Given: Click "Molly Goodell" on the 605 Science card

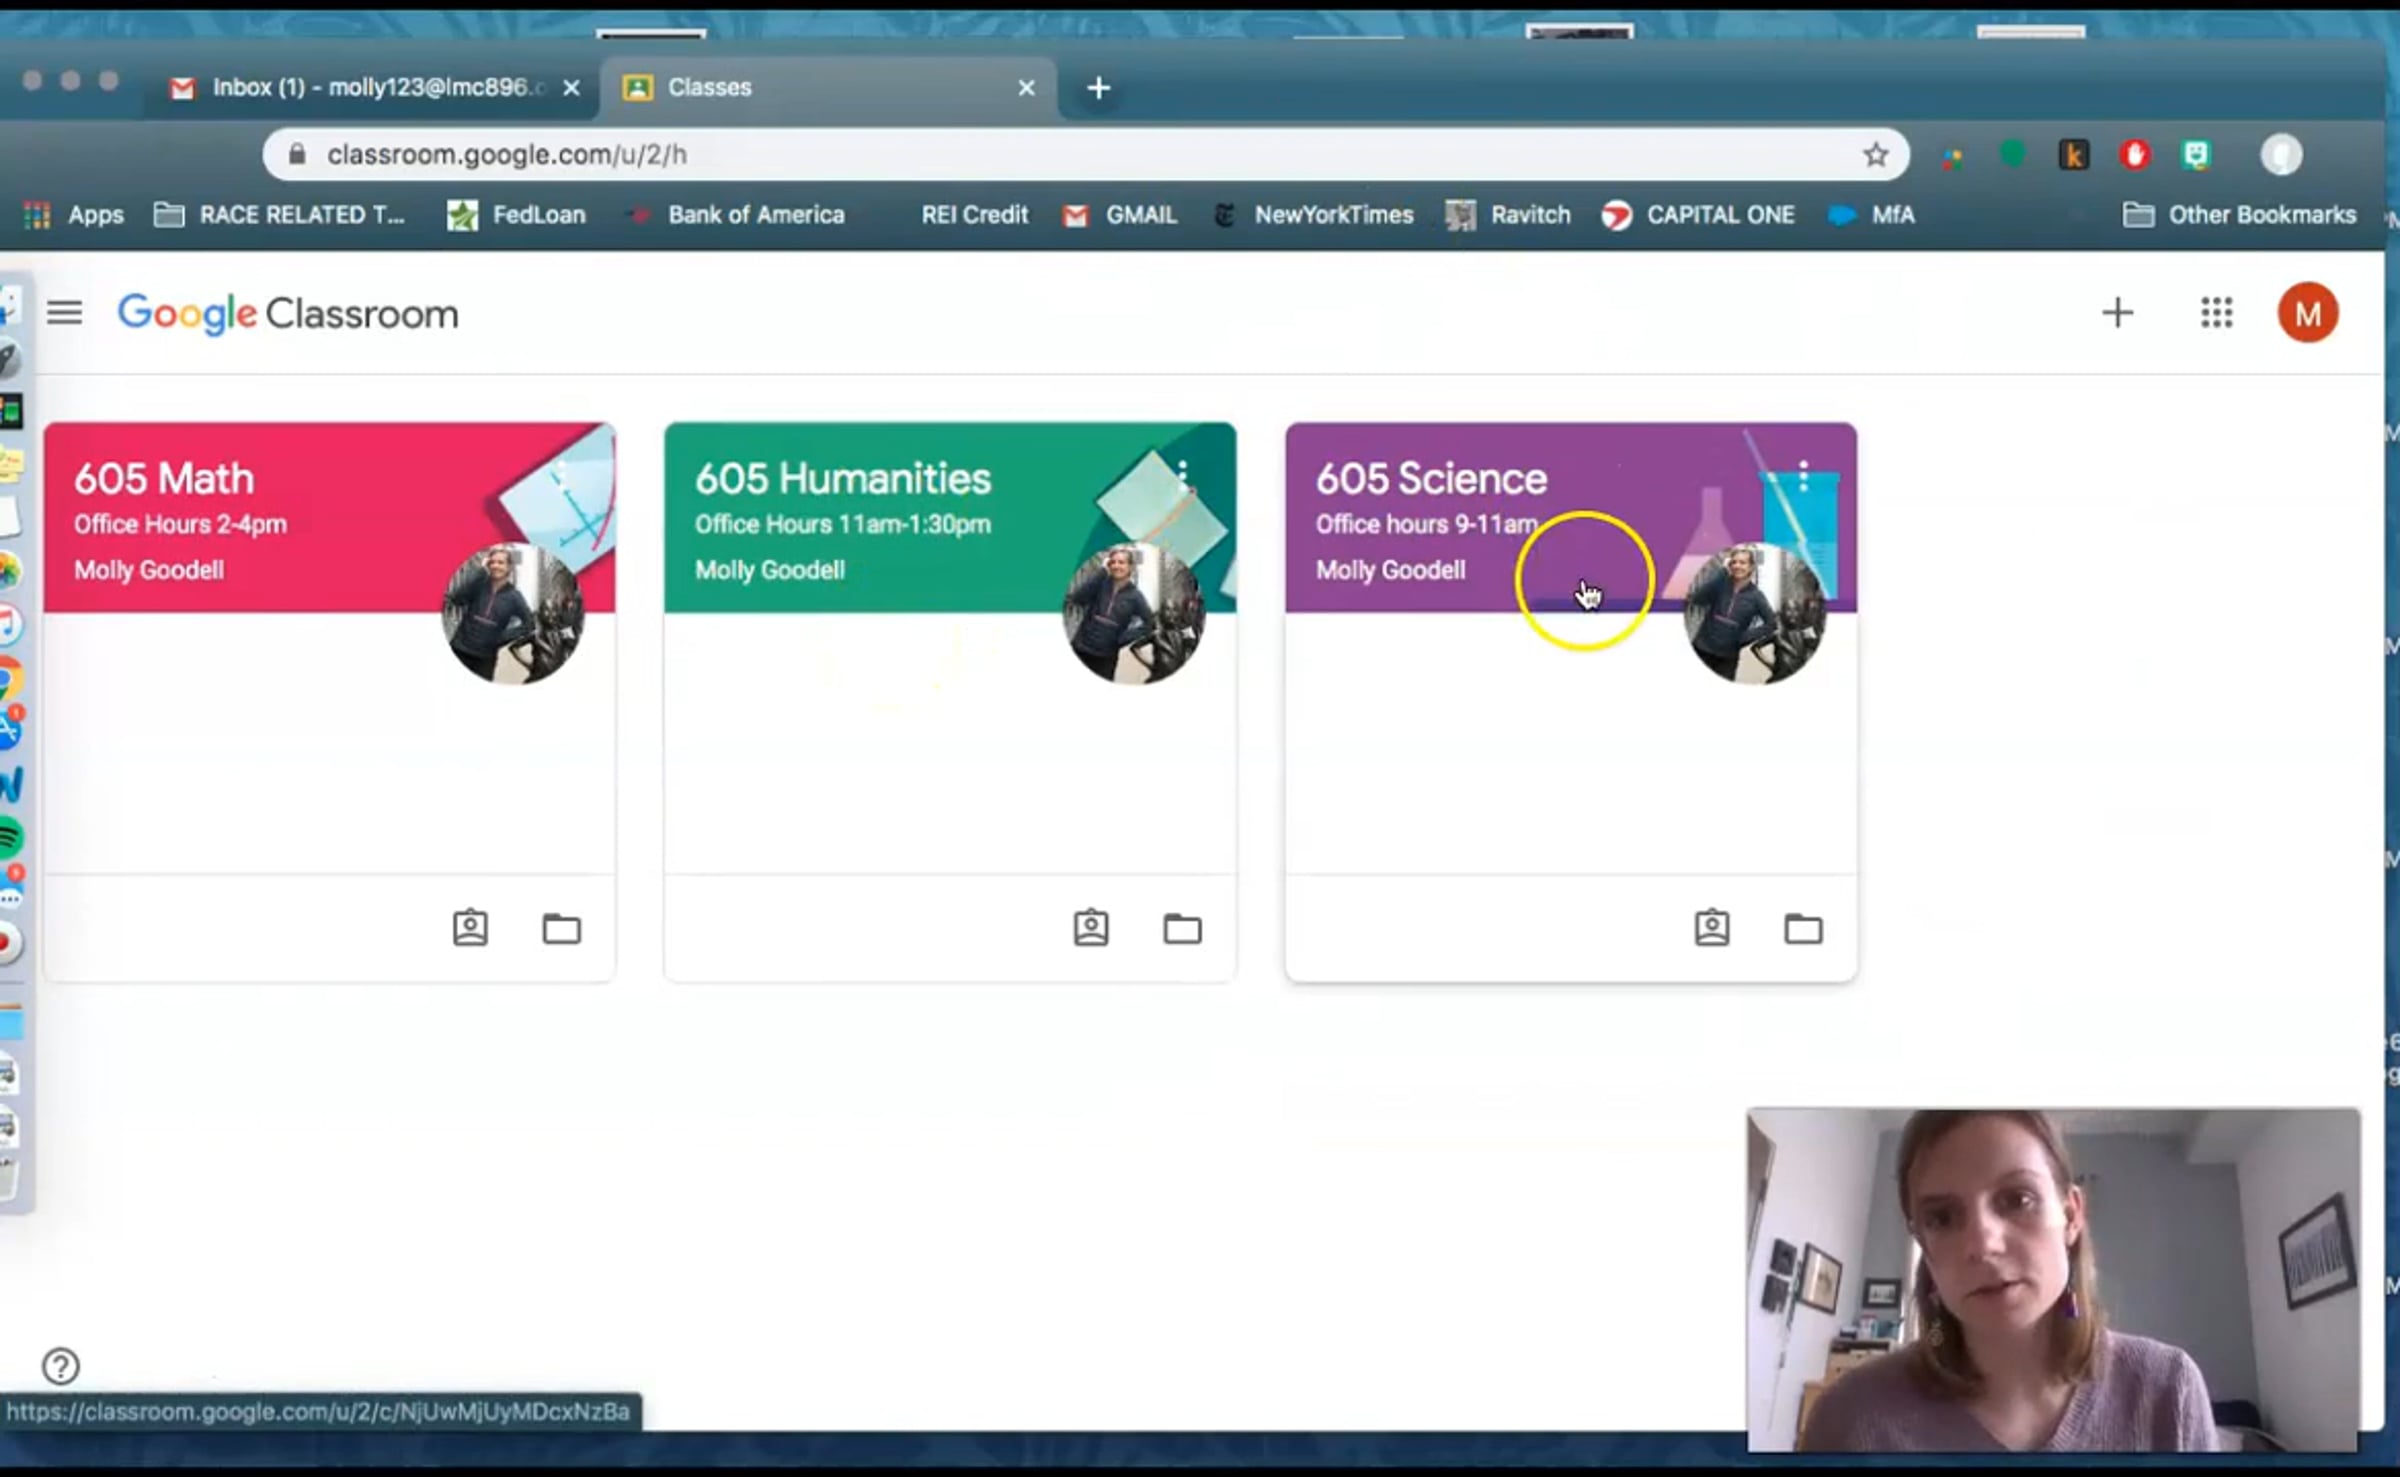Looking at the screenshot, I should pyautogui.click(x=1391, y=570).
